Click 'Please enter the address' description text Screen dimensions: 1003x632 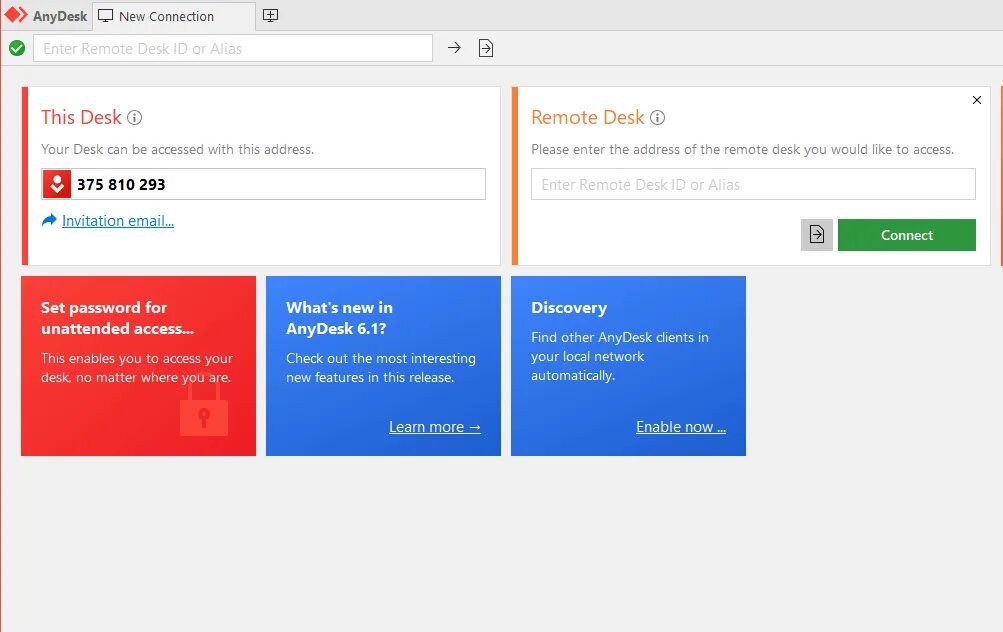(742, 150)
